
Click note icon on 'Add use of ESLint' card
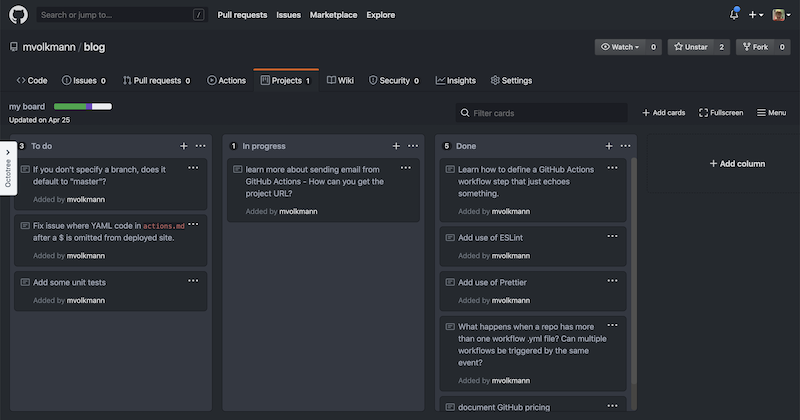(x=450, y=238)
